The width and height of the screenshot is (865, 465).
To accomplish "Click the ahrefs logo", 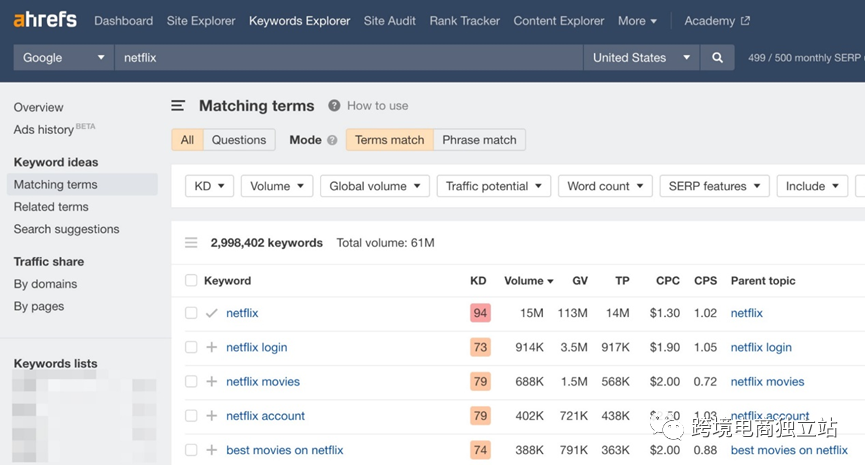I will click(x=45, y=20).
